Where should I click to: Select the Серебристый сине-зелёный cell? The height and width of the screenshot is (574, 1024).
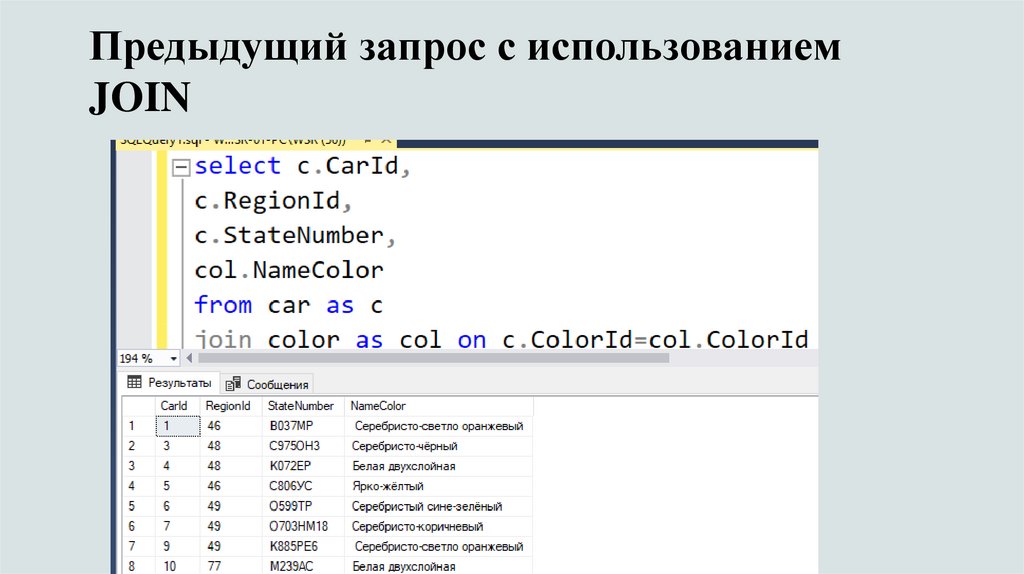[438, 506]
